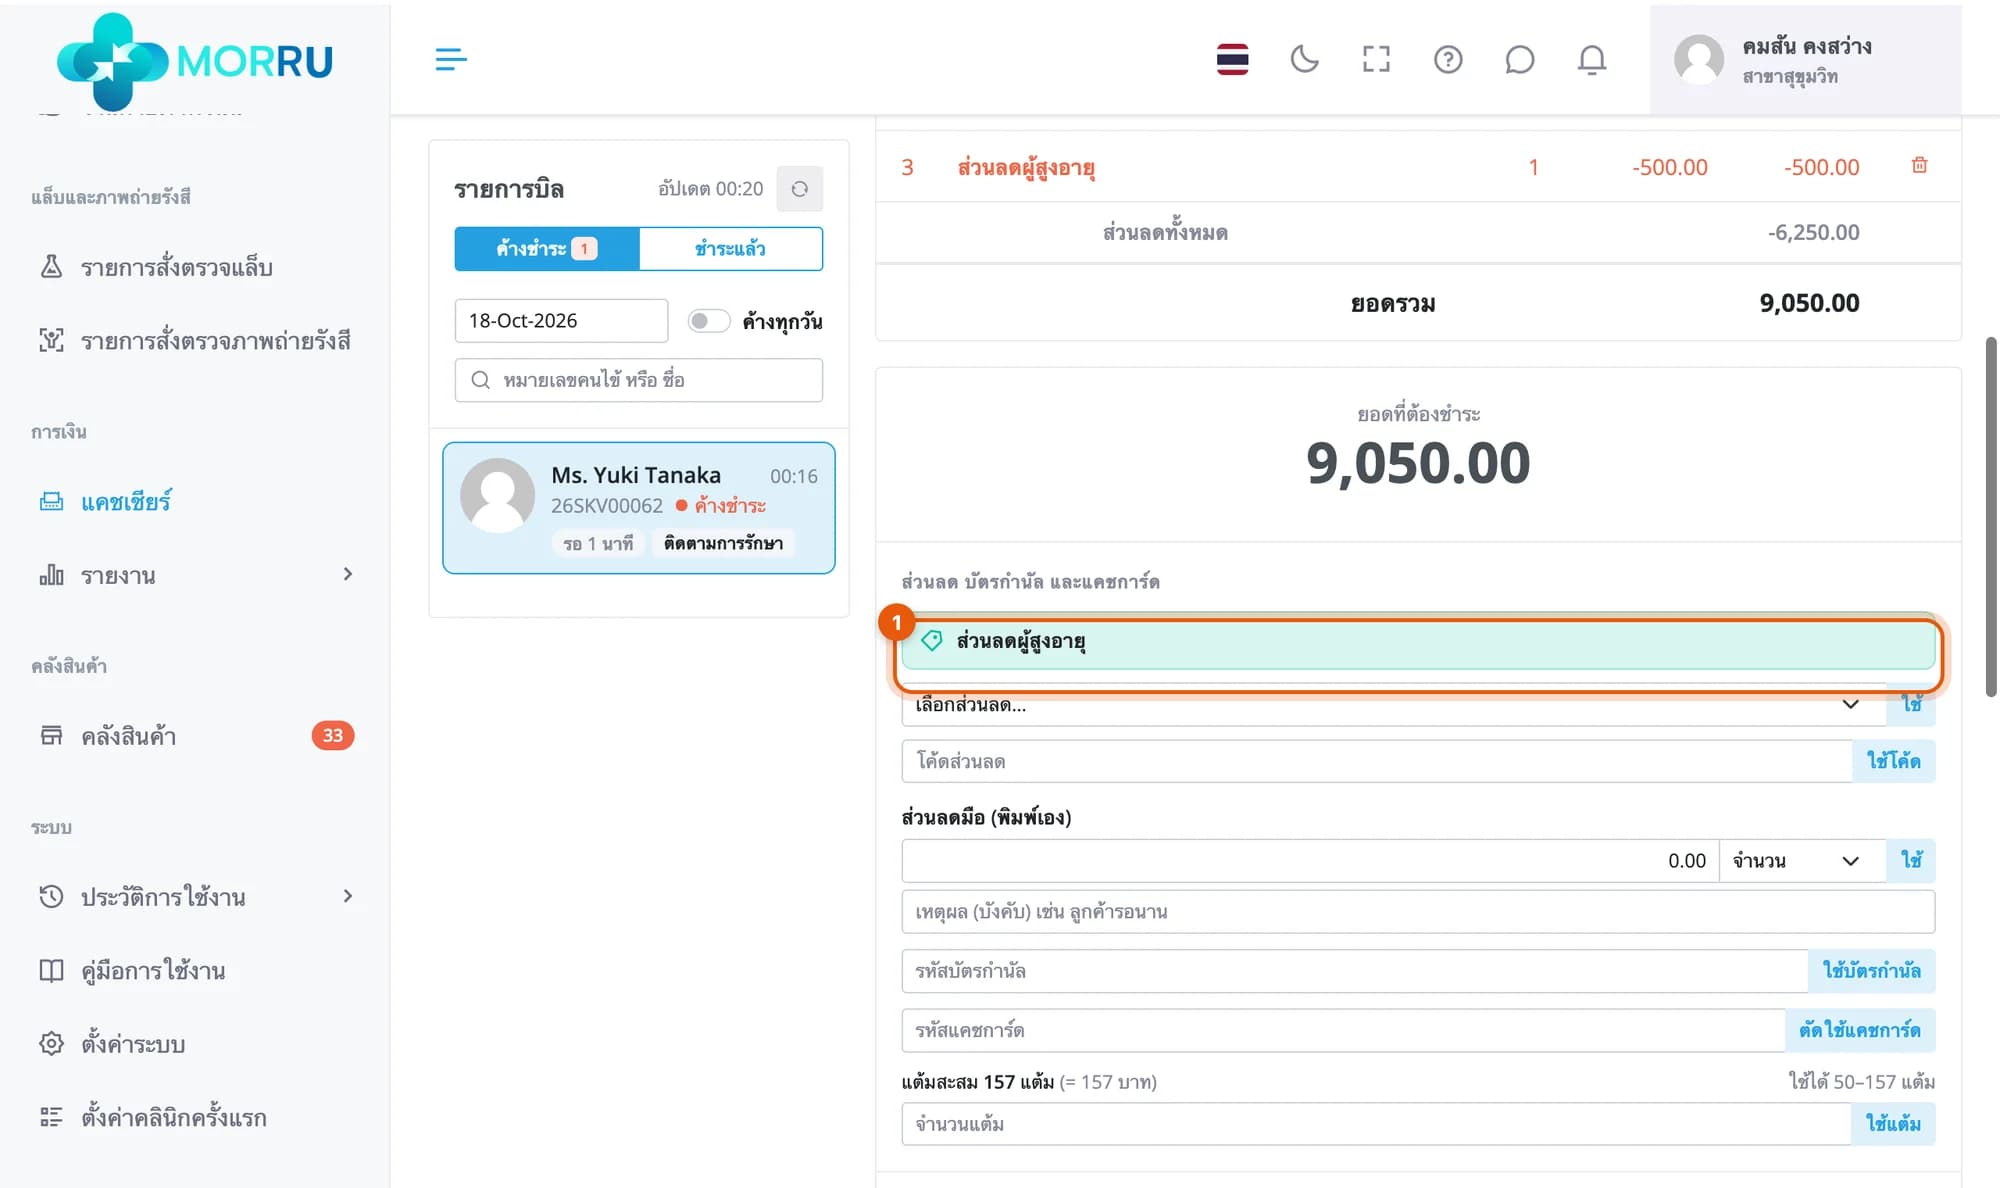The width and height of the screenshot is (2000, 1188).
Task: Refresh the bill list
Action: 799,189
